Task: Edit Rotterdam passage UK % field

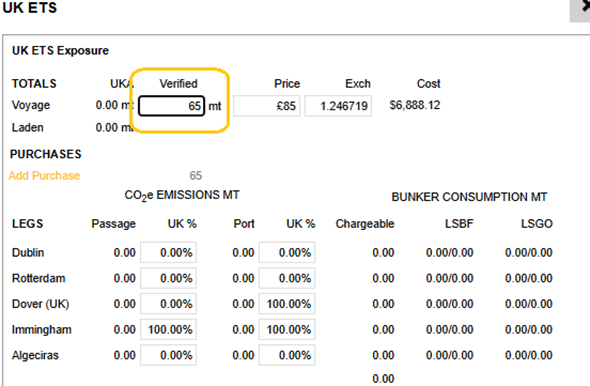Action: 169,278
